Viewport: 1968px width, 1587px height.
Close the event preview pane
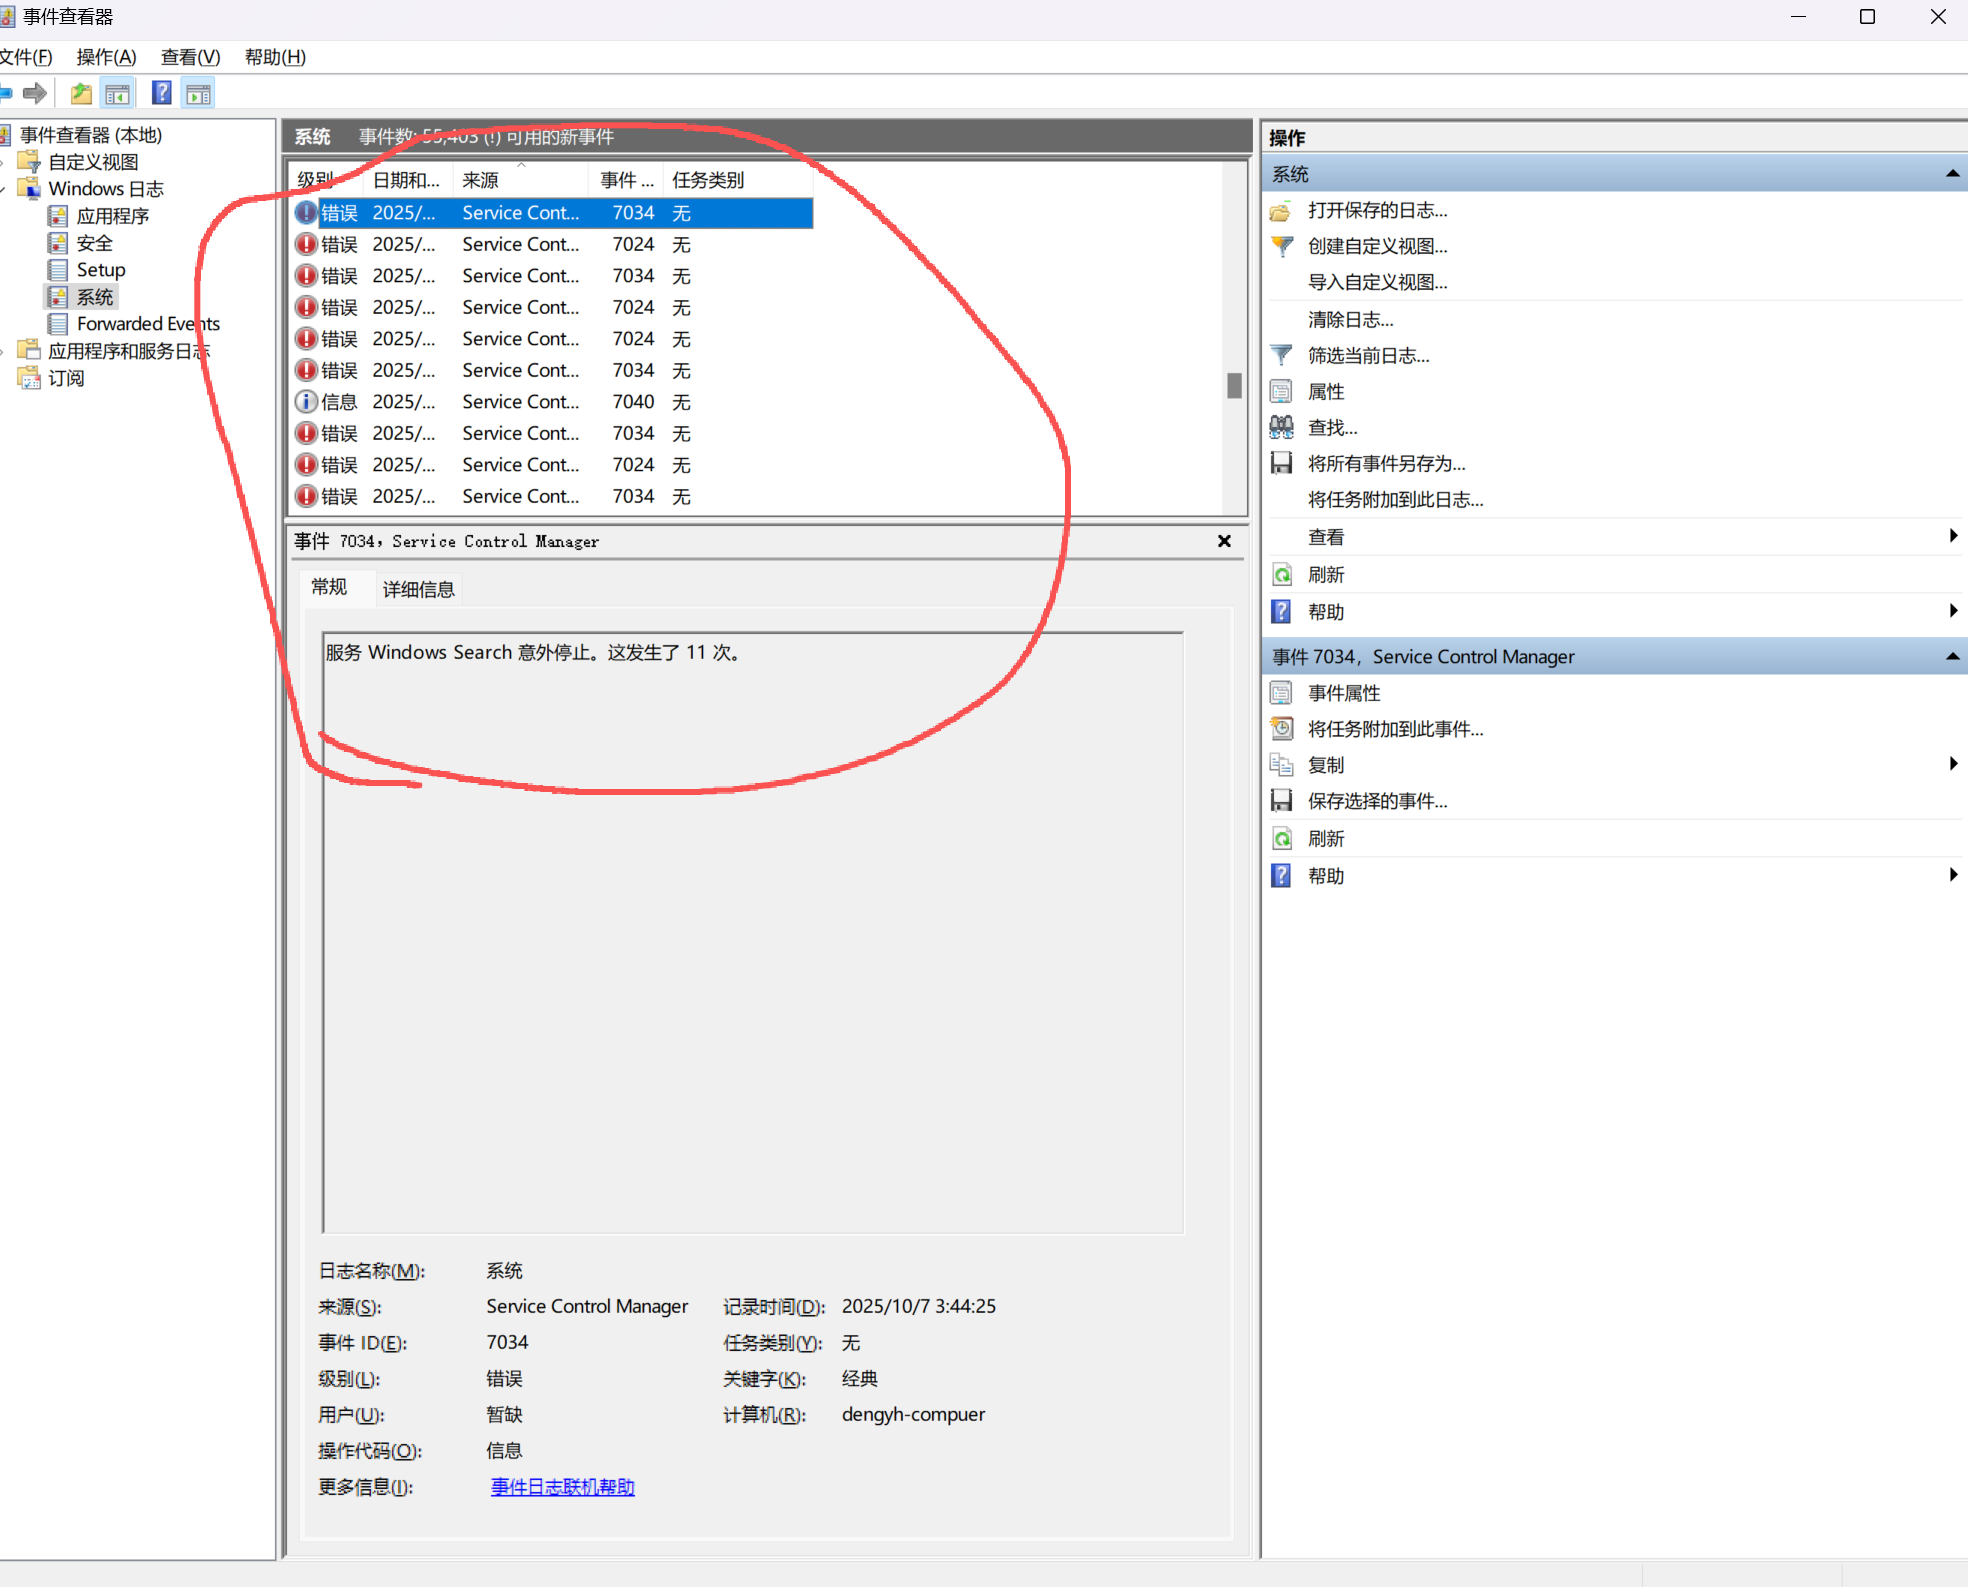click(1224, 541)
